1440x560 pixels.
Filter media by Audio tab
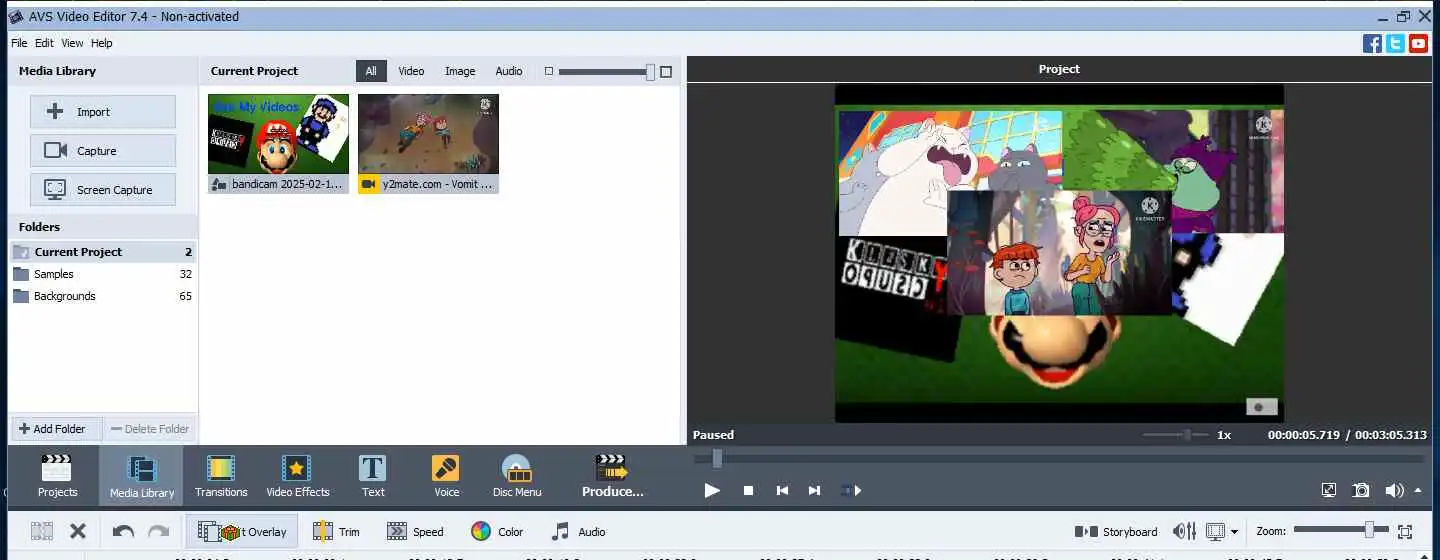[x=509, y=71]
